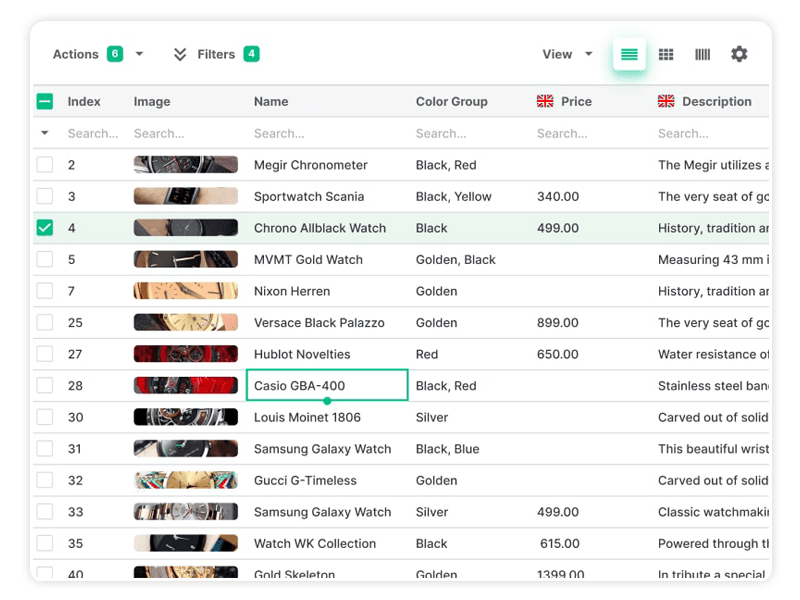Toggle the select-all checkbox in header
Screen dimensions: 800x600
(x=45, y=101)
